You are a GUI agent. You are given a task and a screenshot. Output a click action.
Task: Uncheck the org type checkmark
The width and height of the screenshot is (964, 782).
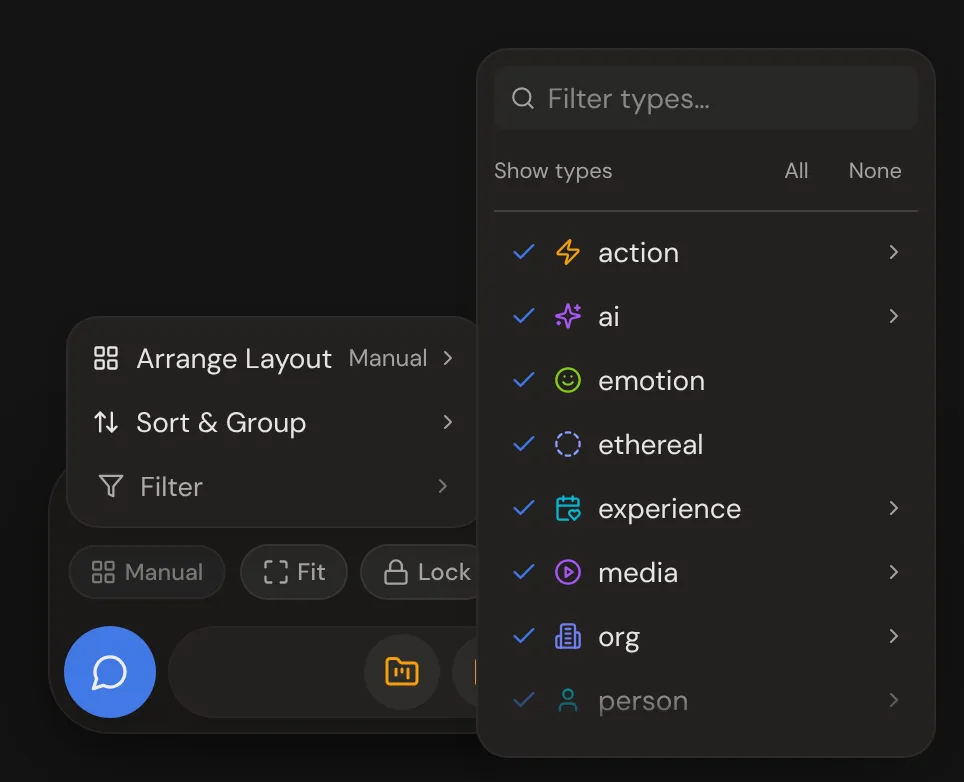(x=524, y=636)
